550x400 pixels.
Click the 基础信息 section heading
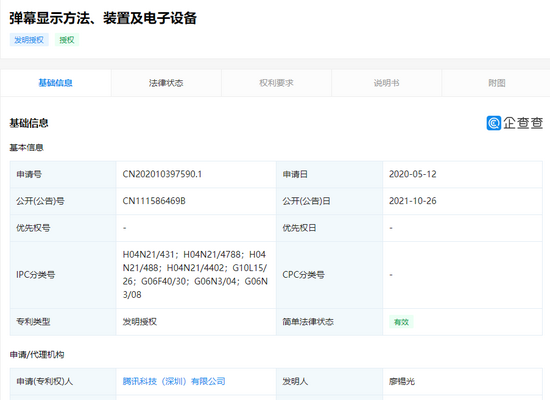(29, 123)
